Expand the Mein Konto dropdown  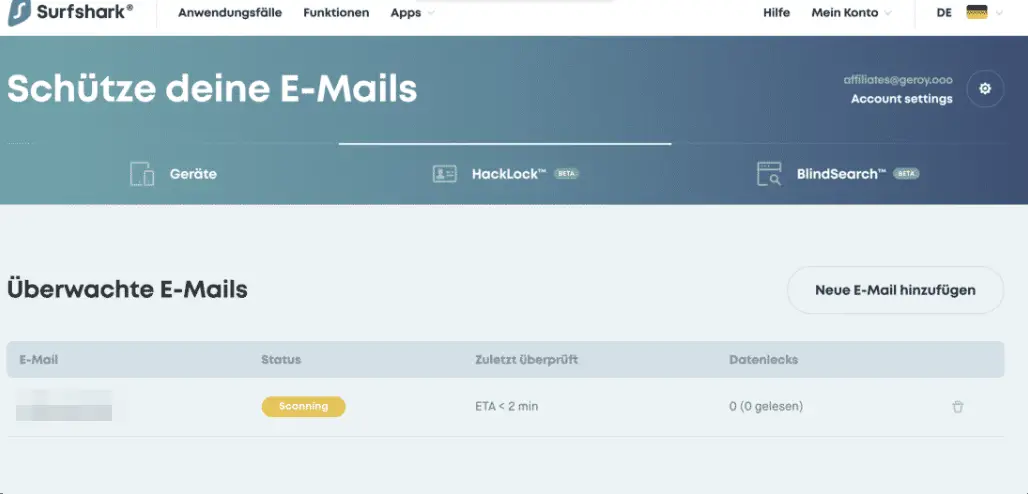tap(851, 12)
